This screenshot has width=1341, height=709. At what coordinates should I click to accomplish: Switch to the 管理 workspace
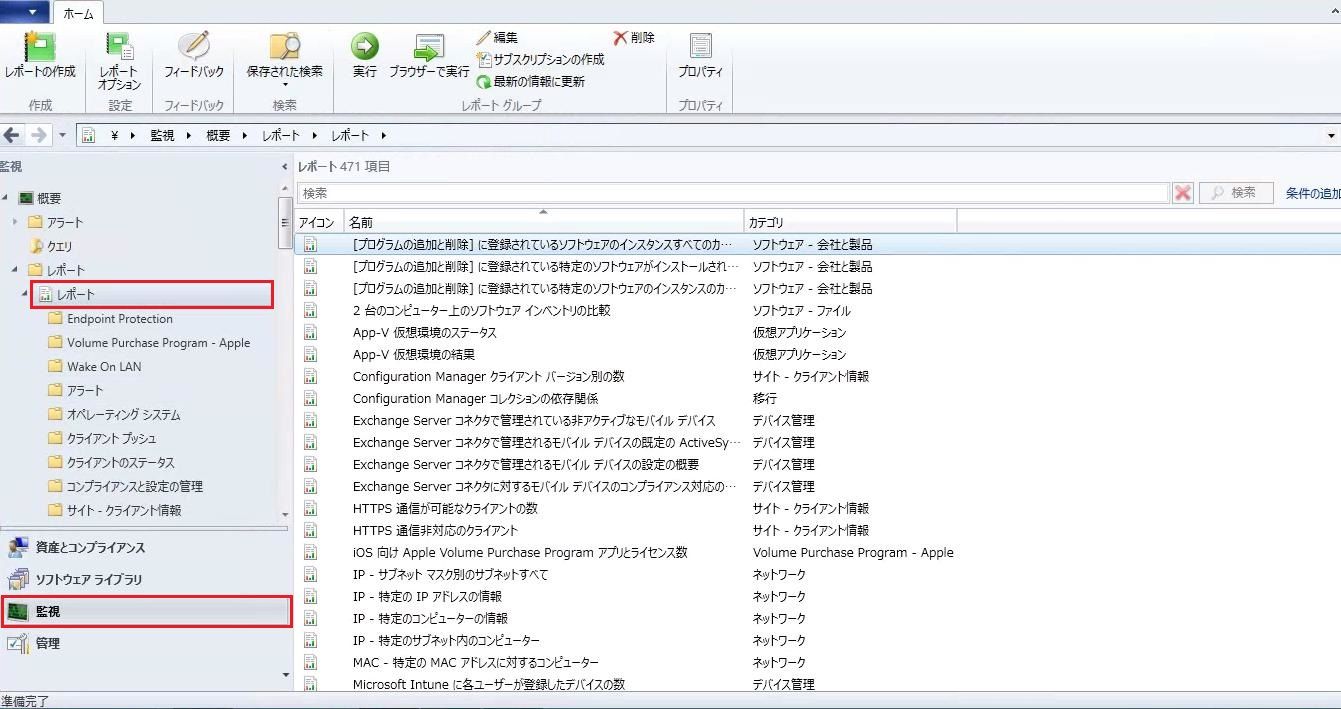point(146,643)
